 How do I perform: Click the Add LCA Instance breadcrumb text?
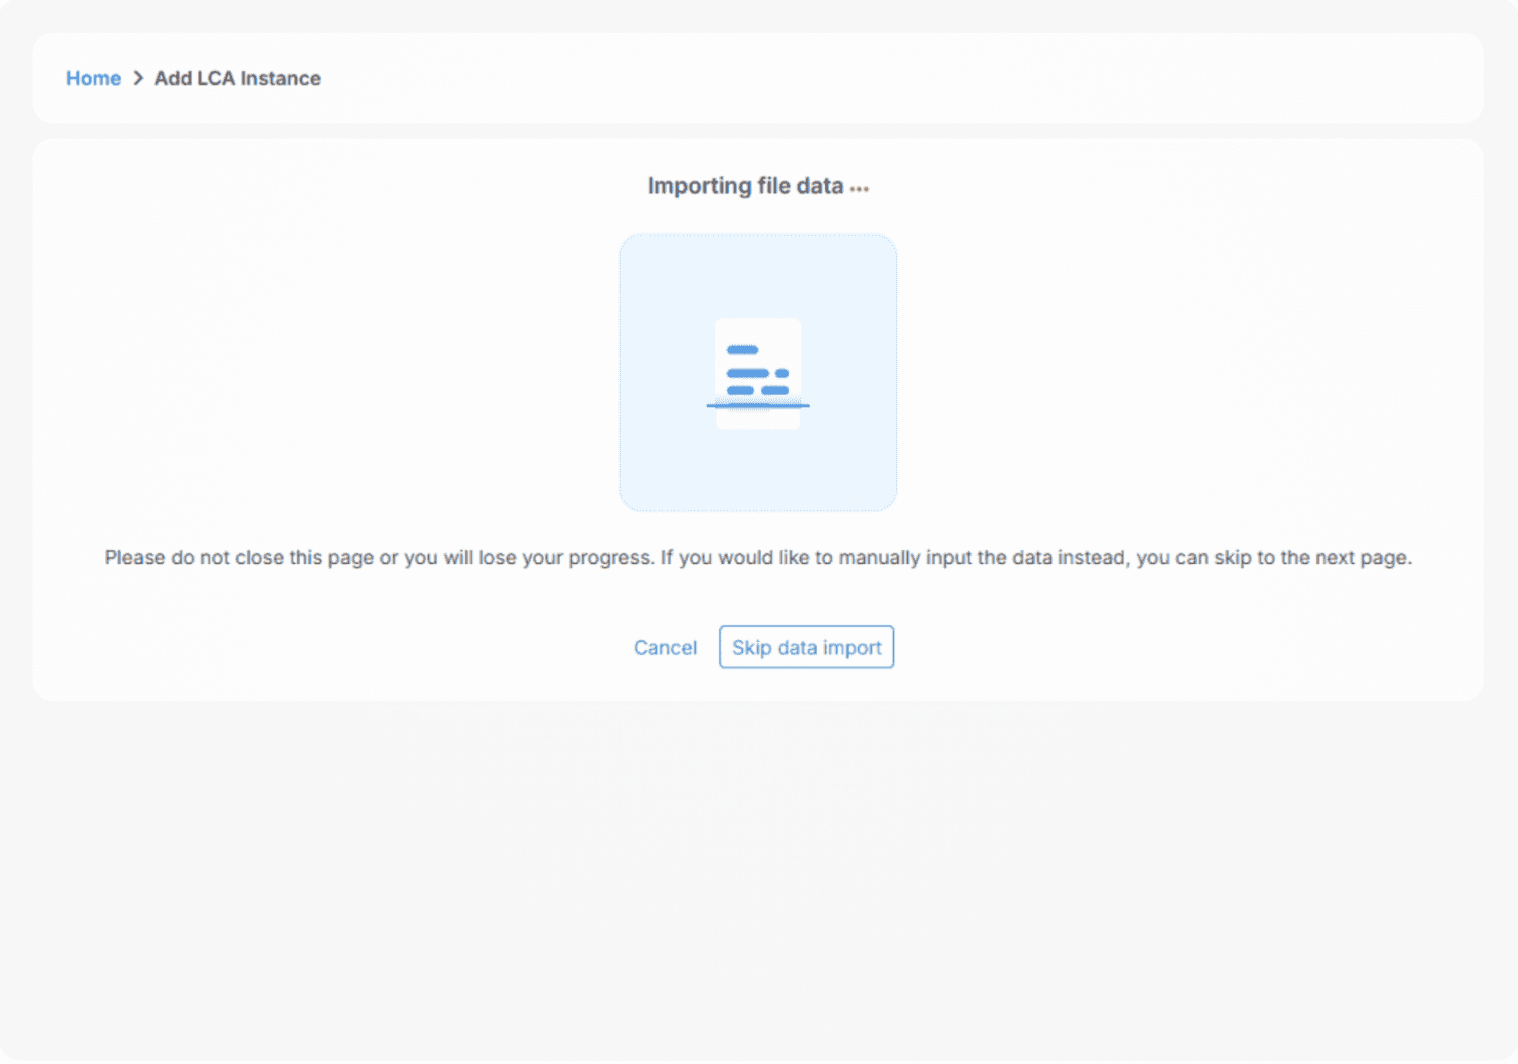(237, 78)
